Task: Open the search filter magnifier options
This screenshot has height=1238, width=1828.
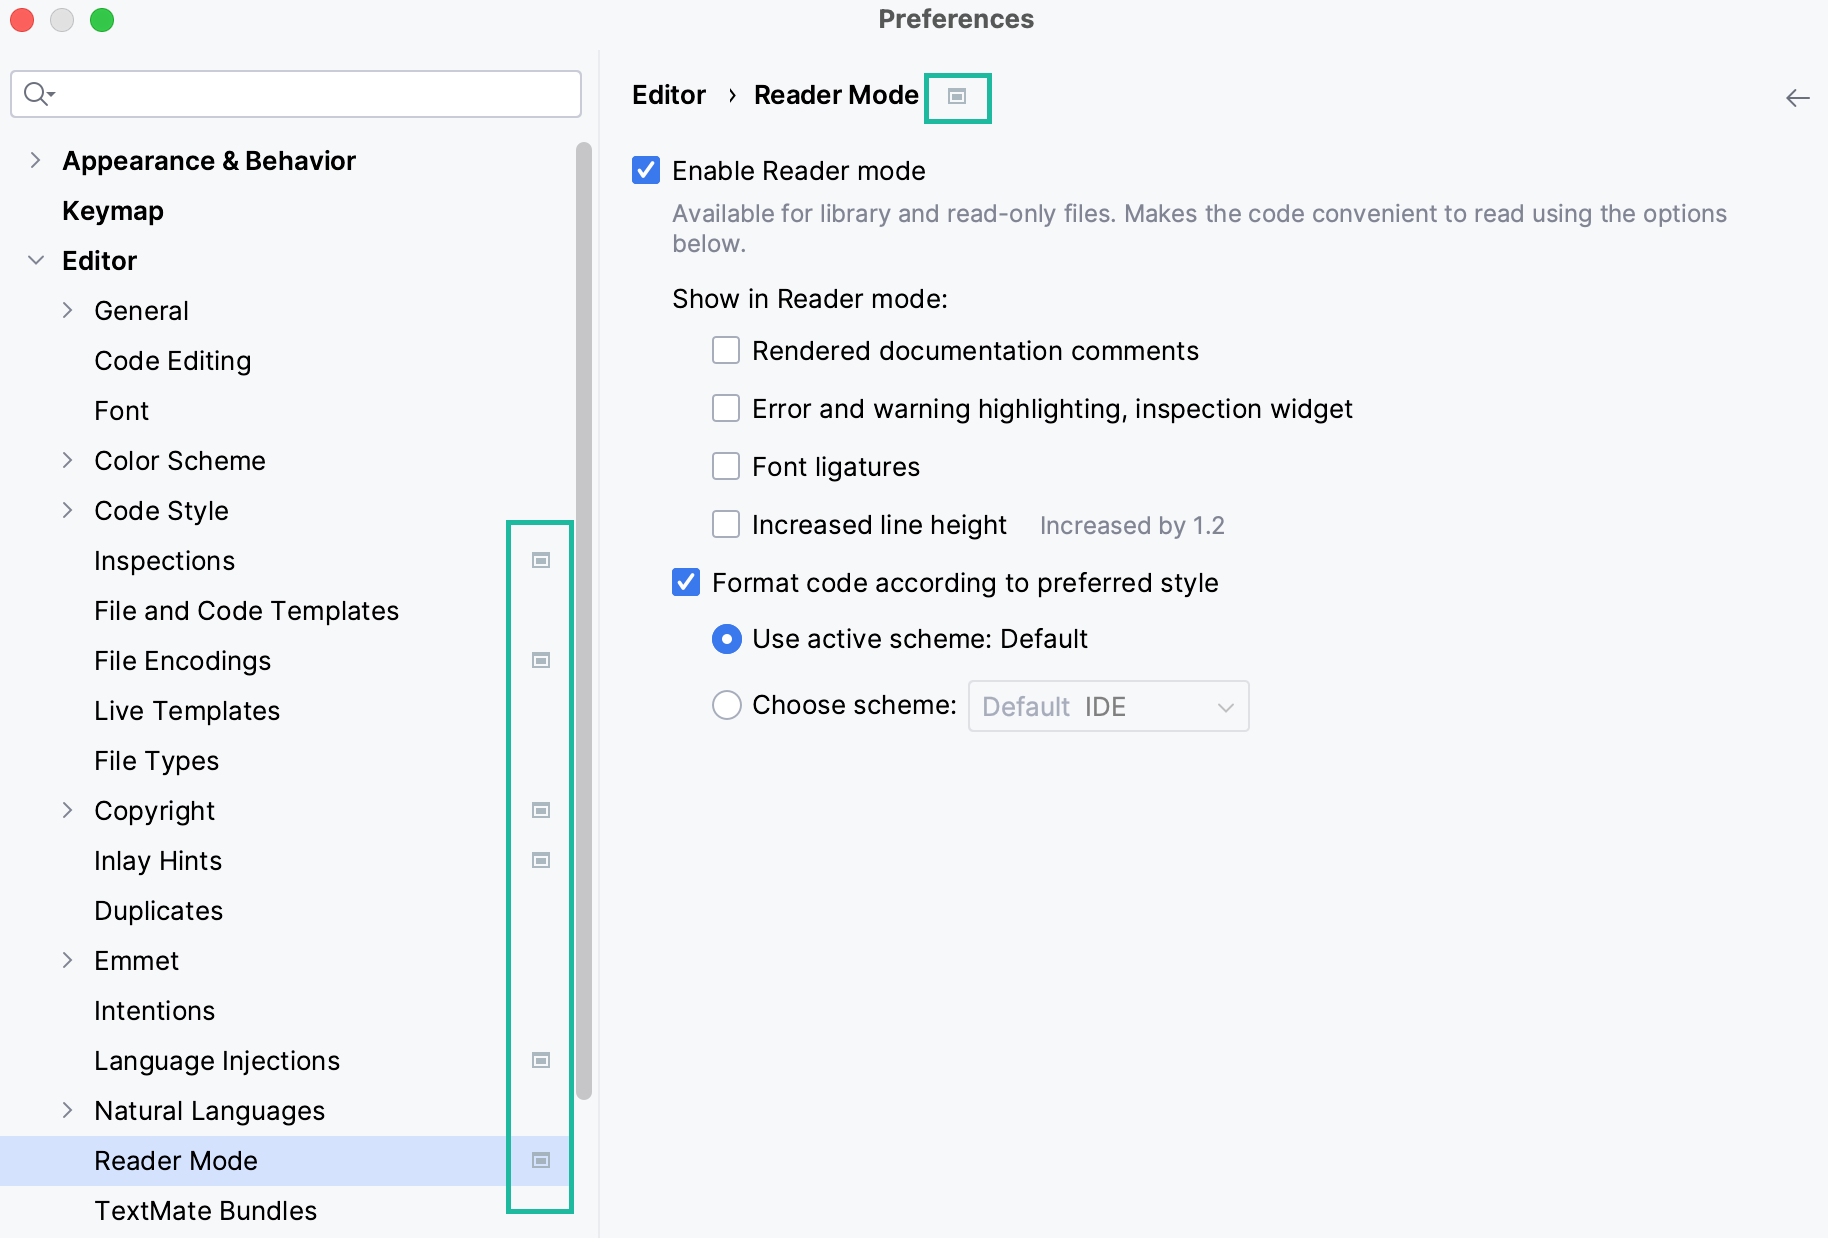Action: point(40,93)
